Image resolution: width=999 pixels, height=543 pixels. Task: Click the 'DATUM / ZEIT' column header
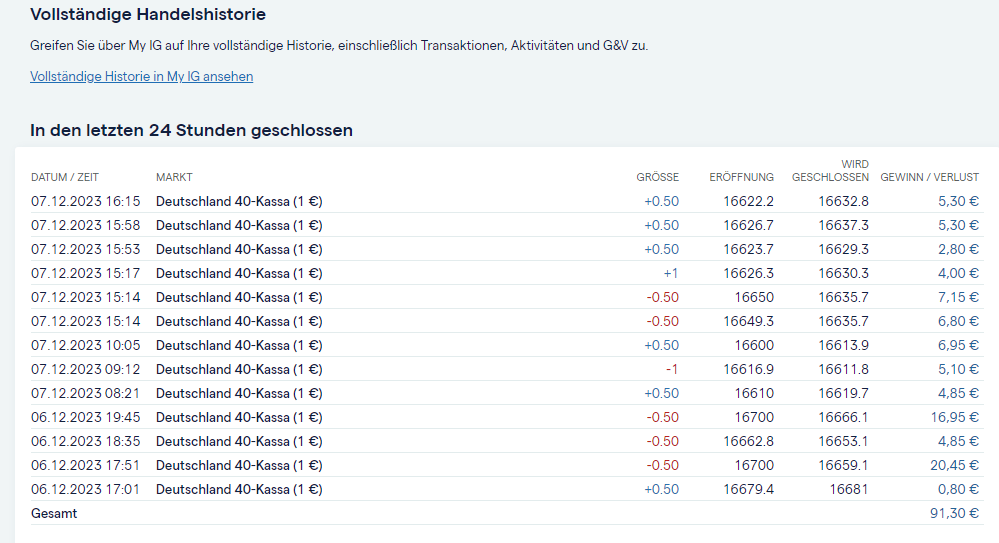click(64, 177)
